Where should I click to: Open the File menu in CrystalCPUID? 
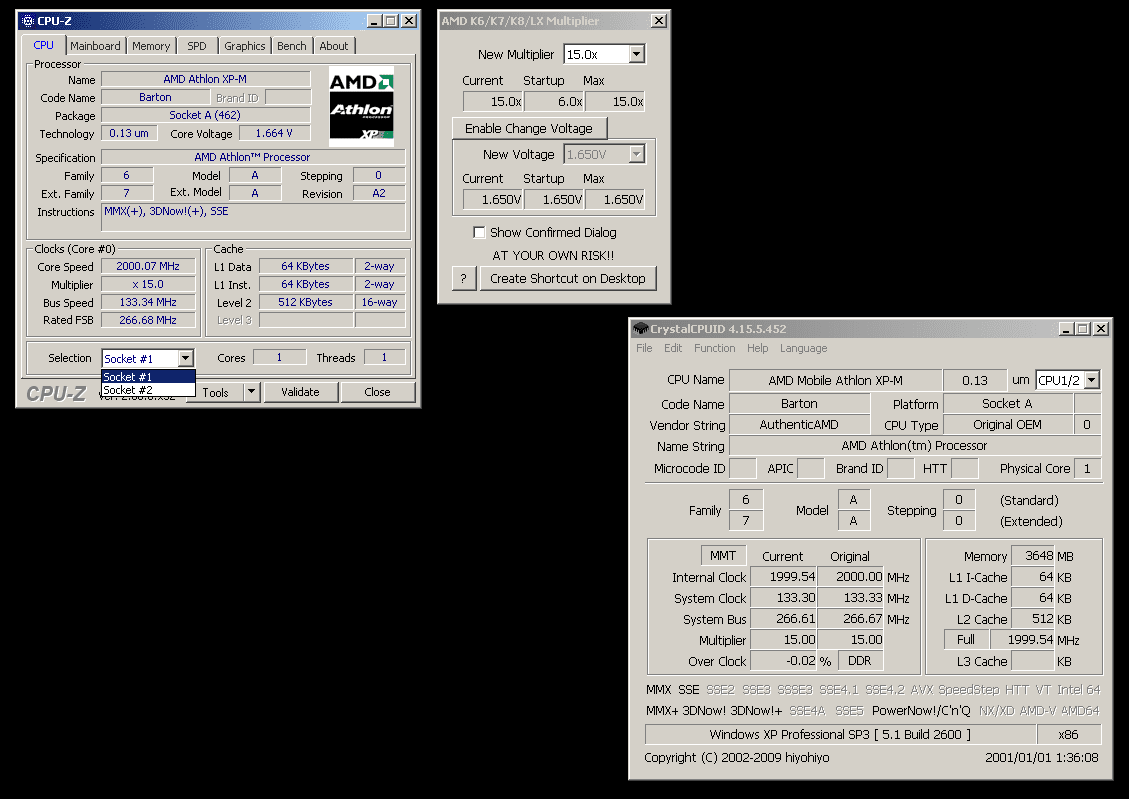tap(644, 348)
